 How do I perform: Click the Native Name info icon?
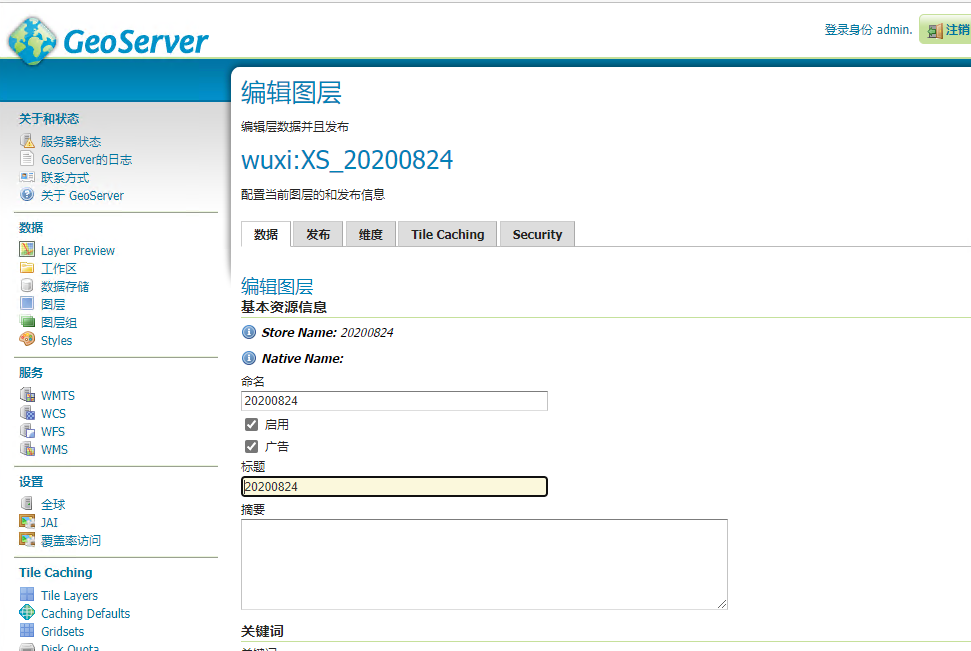pos(249,358)
